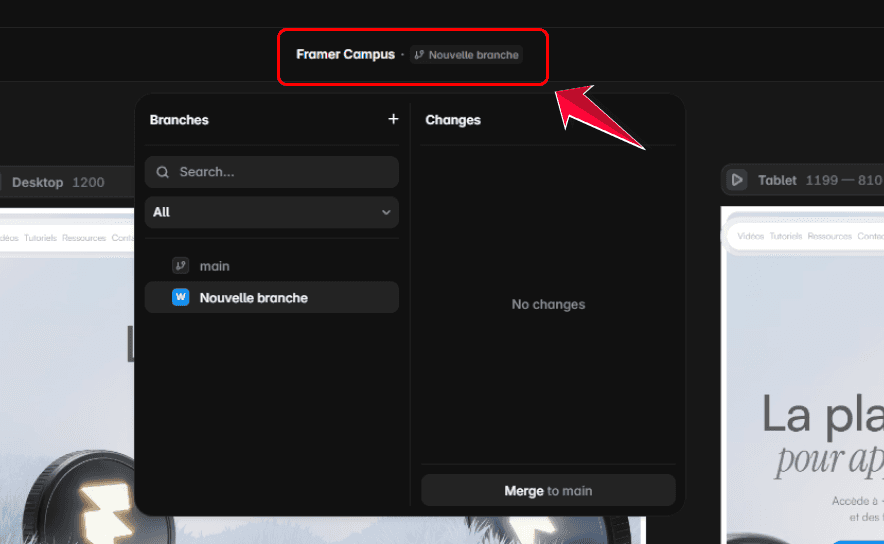Click the plus icon to add a branch
The image size is (884, 544).
coord(393,119)
